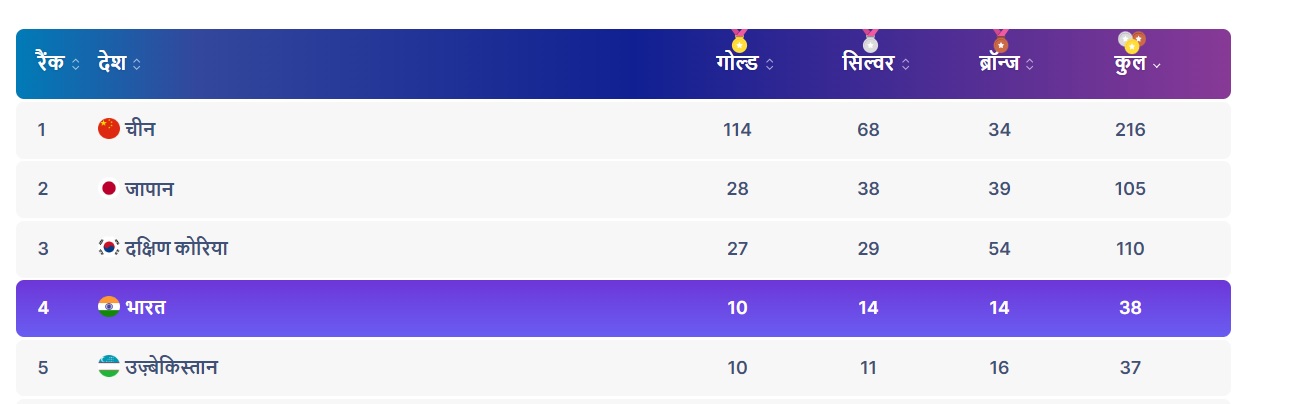Click the total medals icon above कुल
This screenshot has height=404, width=1296.
click(x=1131, y=41)
